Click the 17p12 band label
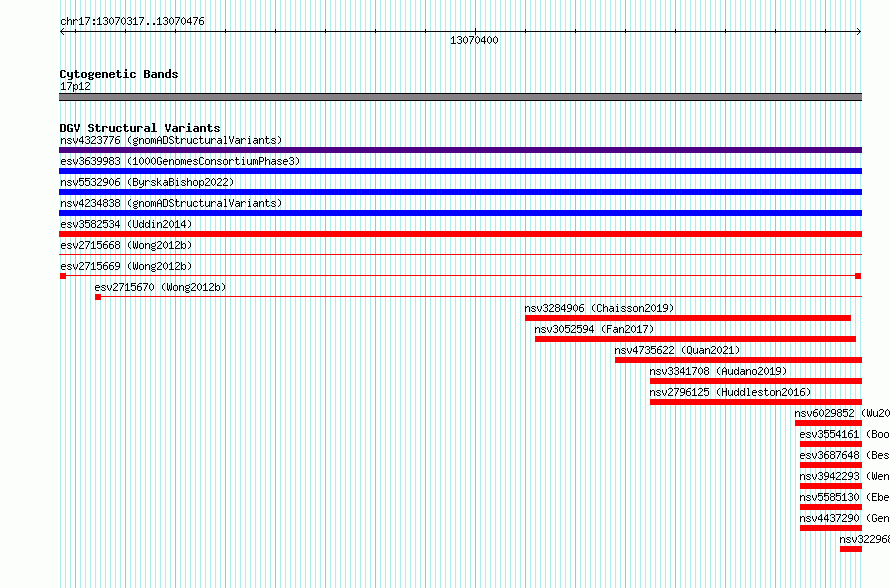This screenshot has width=890, height=588. tap(75, 86)
